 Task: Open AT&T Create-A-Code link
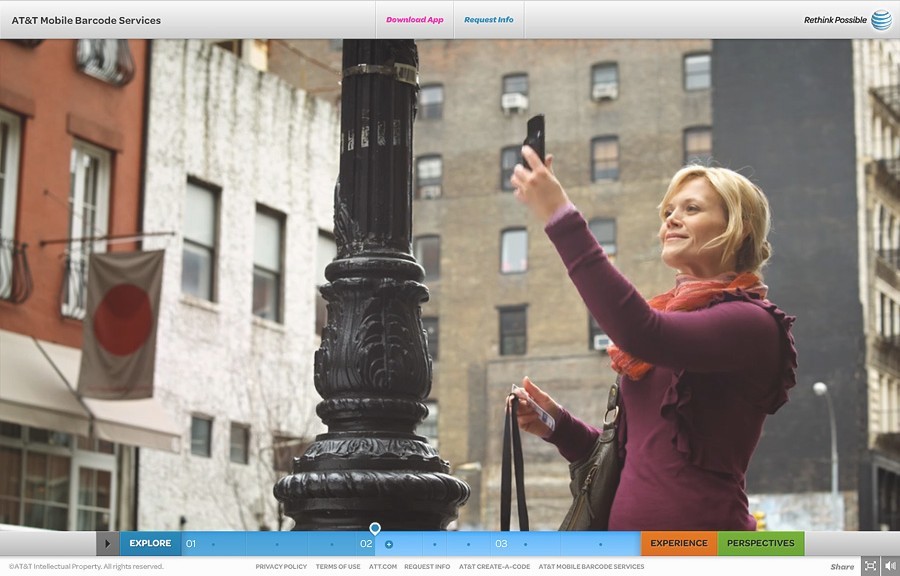point(494,567)
